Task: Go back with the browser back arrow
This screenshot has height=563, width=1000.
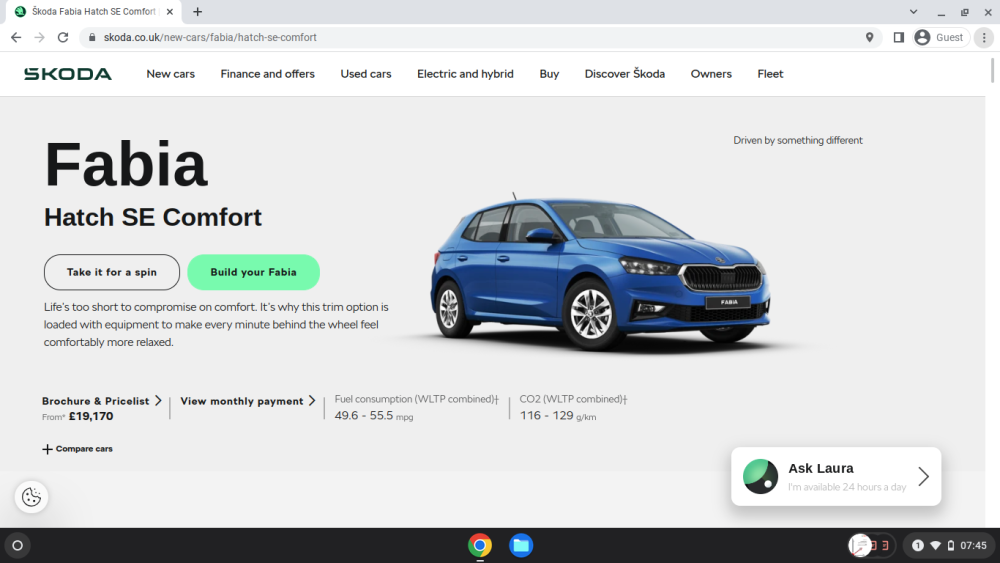Action: point(16,38)
